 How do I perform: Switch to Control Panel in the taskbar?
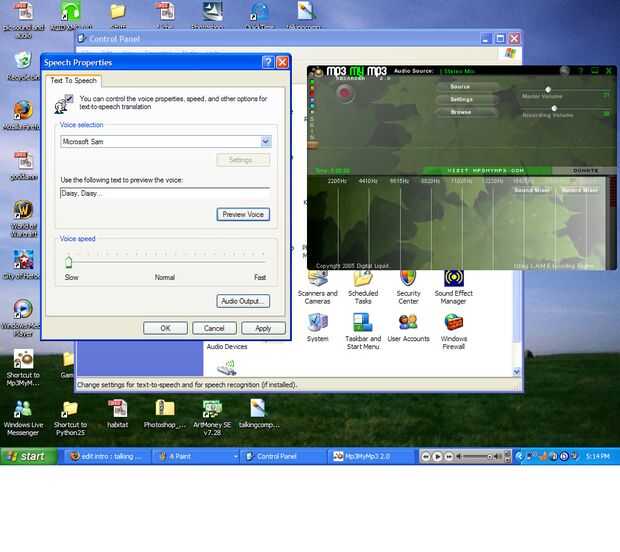[282, 456]
